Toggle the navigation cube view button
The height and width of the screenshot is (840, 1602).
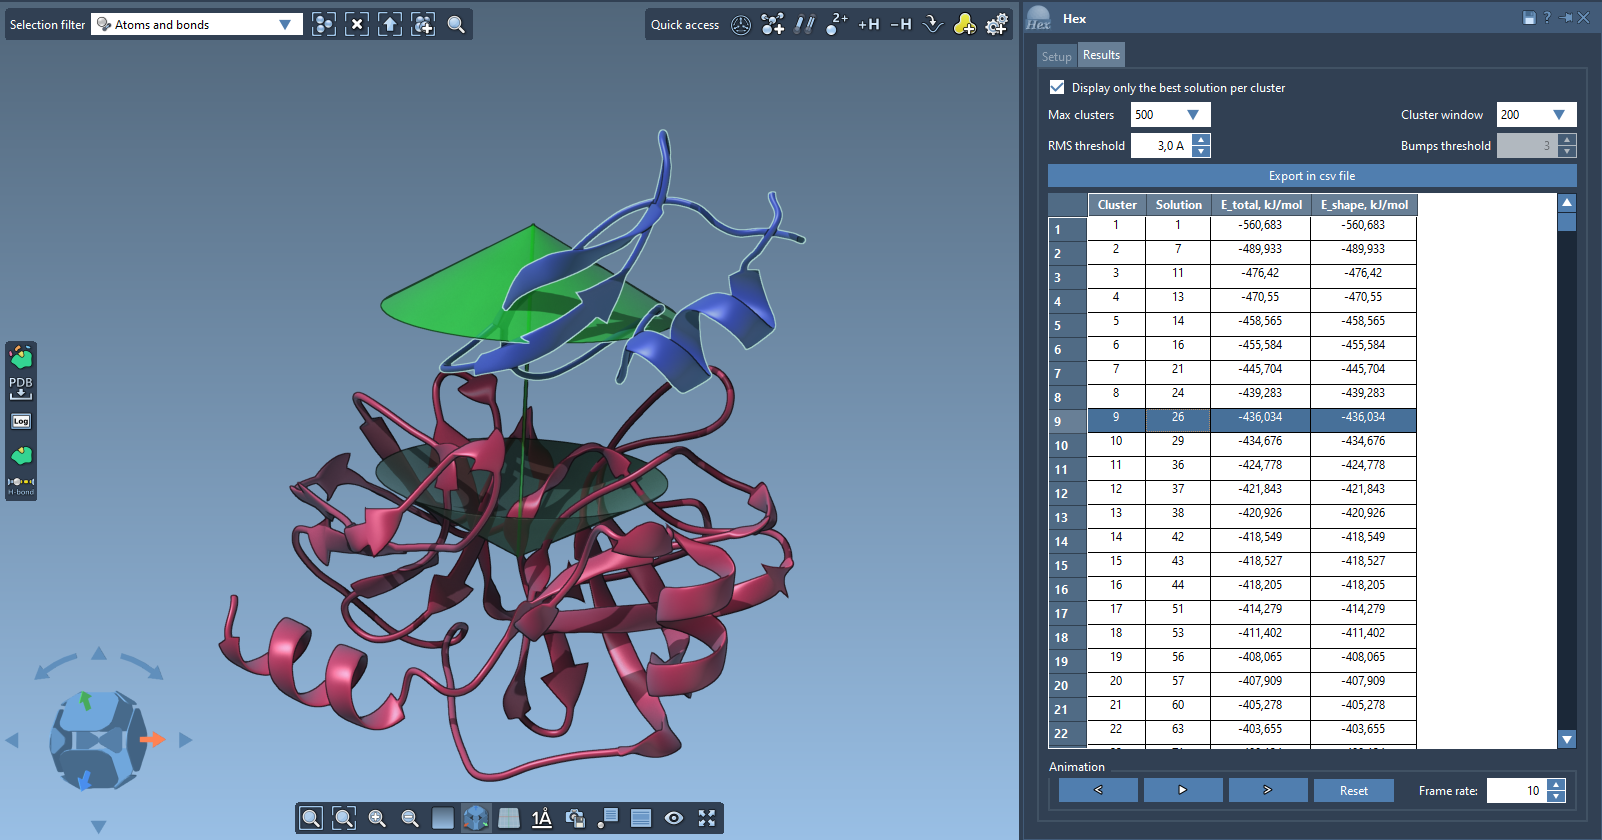(x=476, y=818)
